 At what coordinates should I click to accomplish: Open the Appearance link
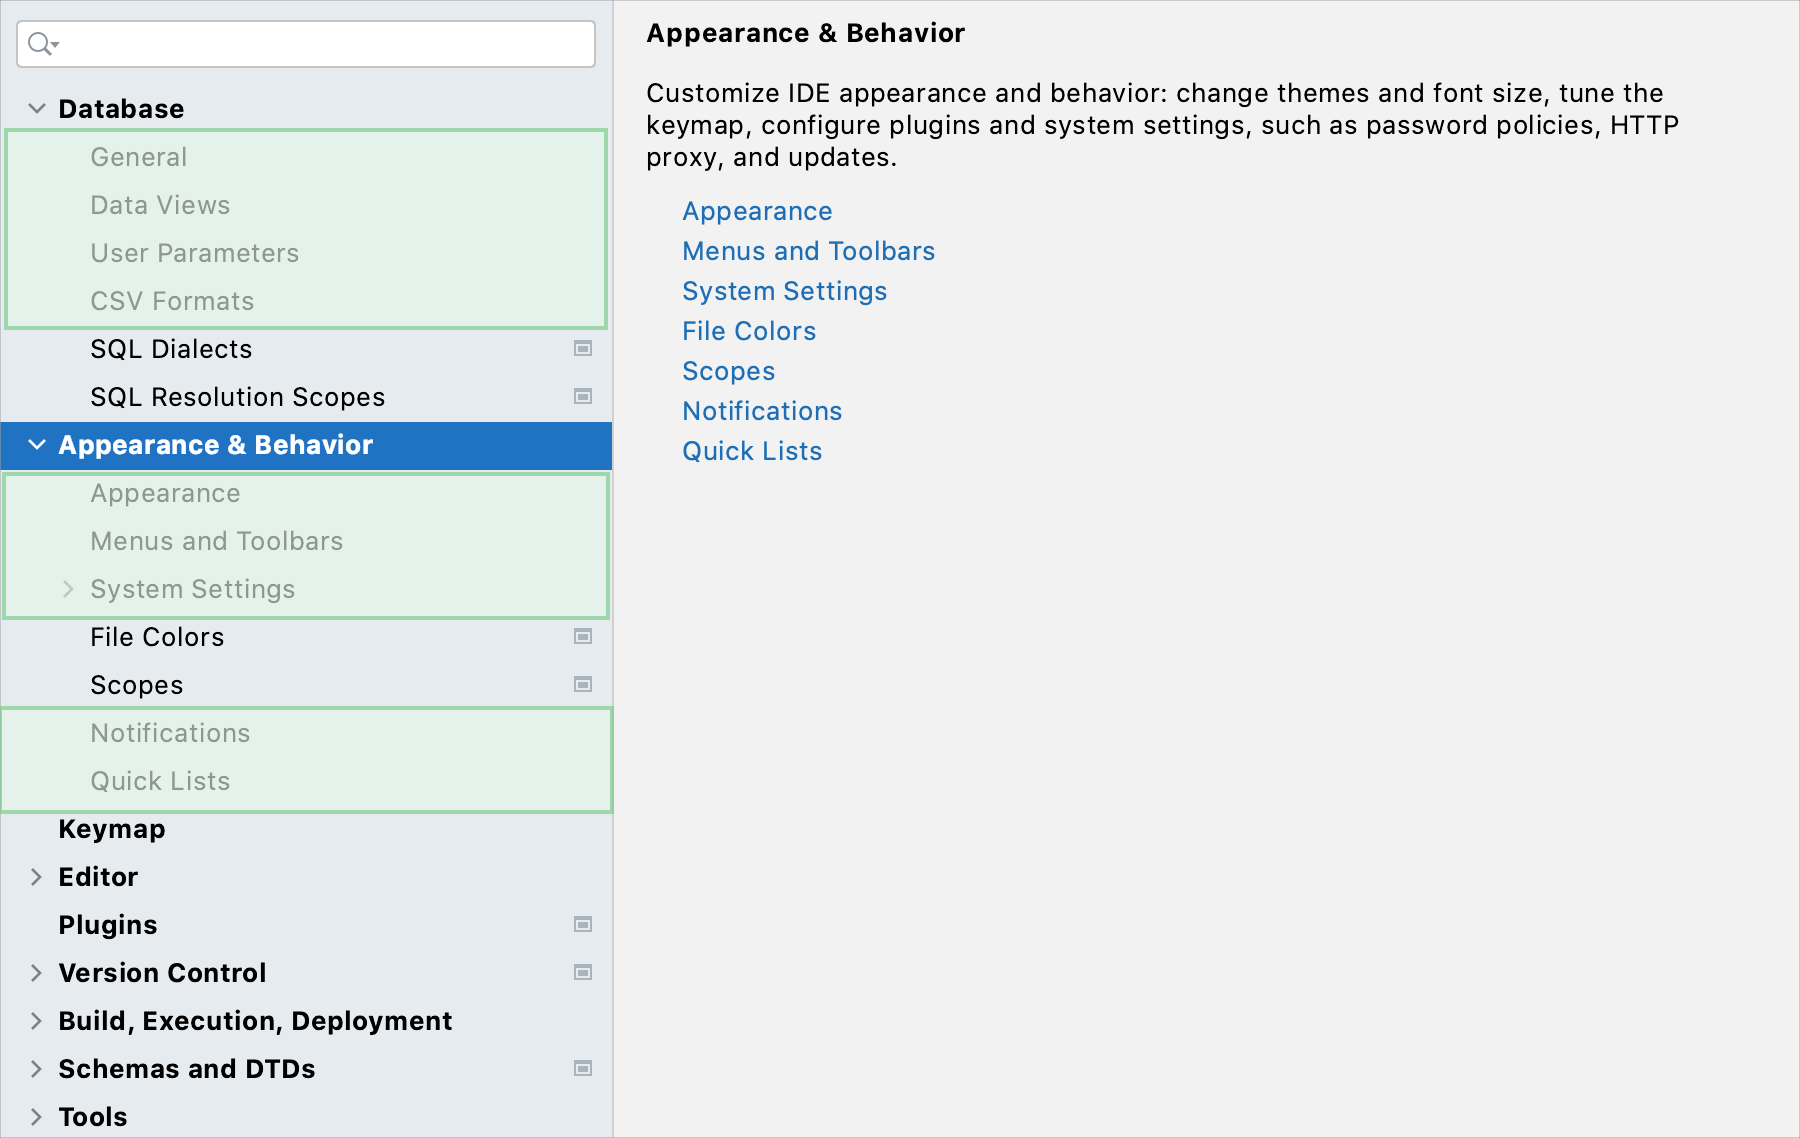click(x=757, y=211)
